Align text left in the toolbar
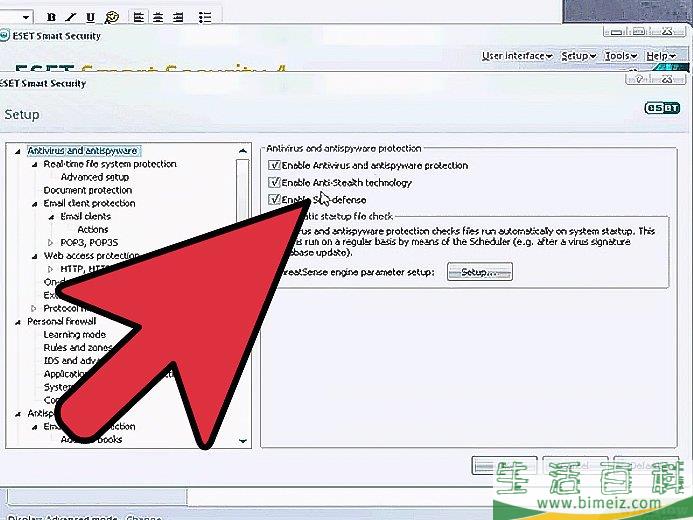Image resolution: width=693 pixels, height=520 pixels. pyautogui.click(x=139, y=17)
